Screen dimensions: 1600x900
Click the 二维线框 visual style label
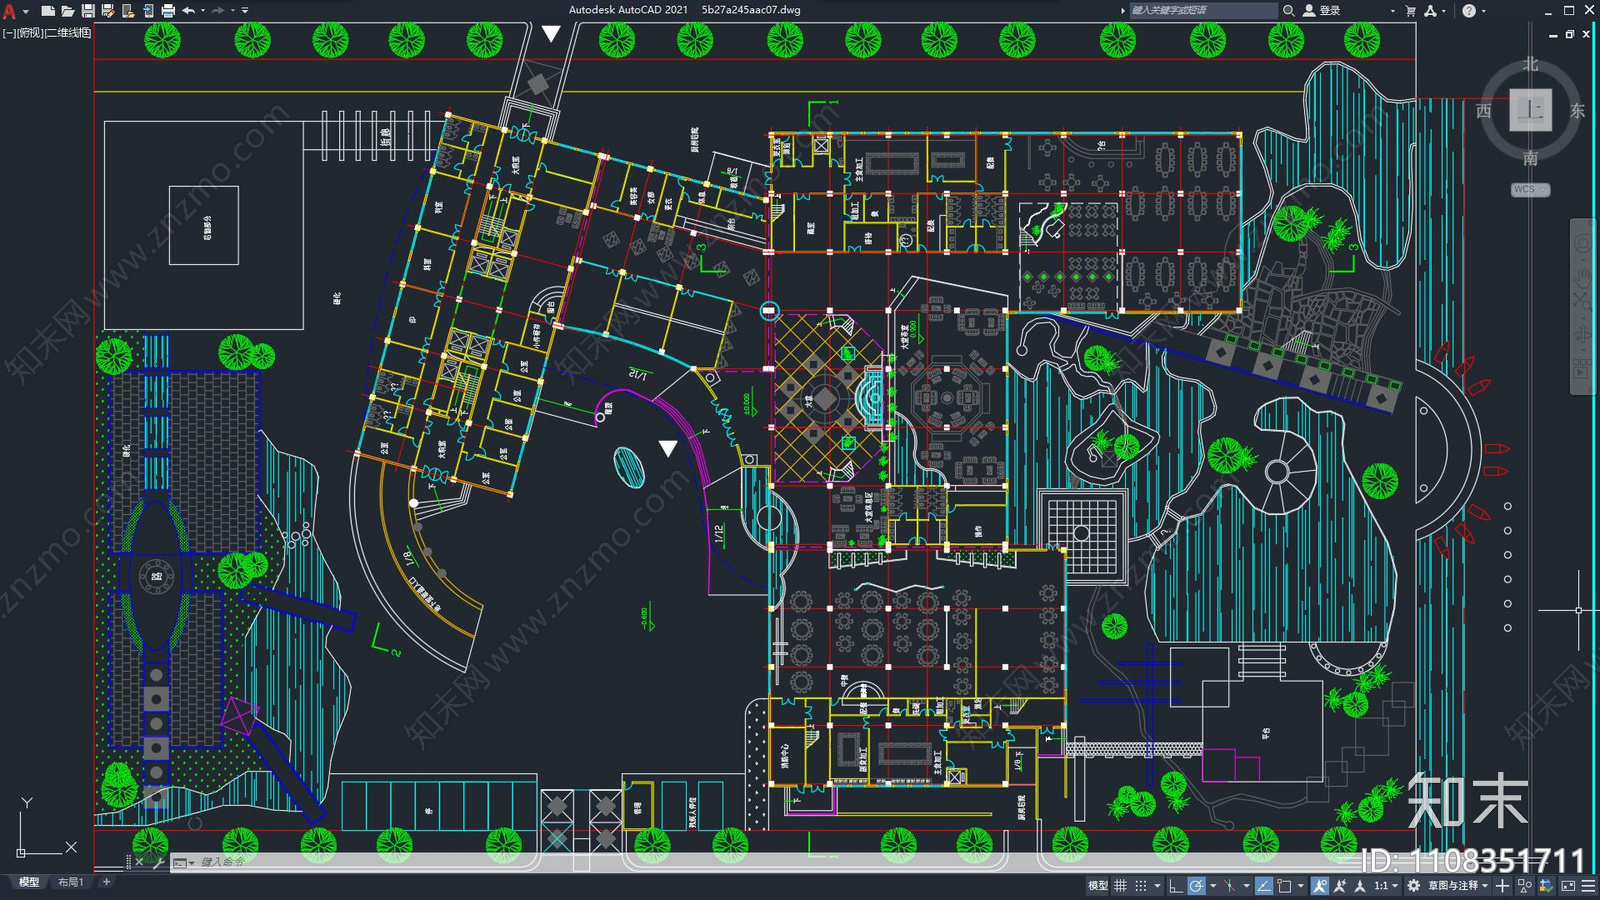(69, 33)
